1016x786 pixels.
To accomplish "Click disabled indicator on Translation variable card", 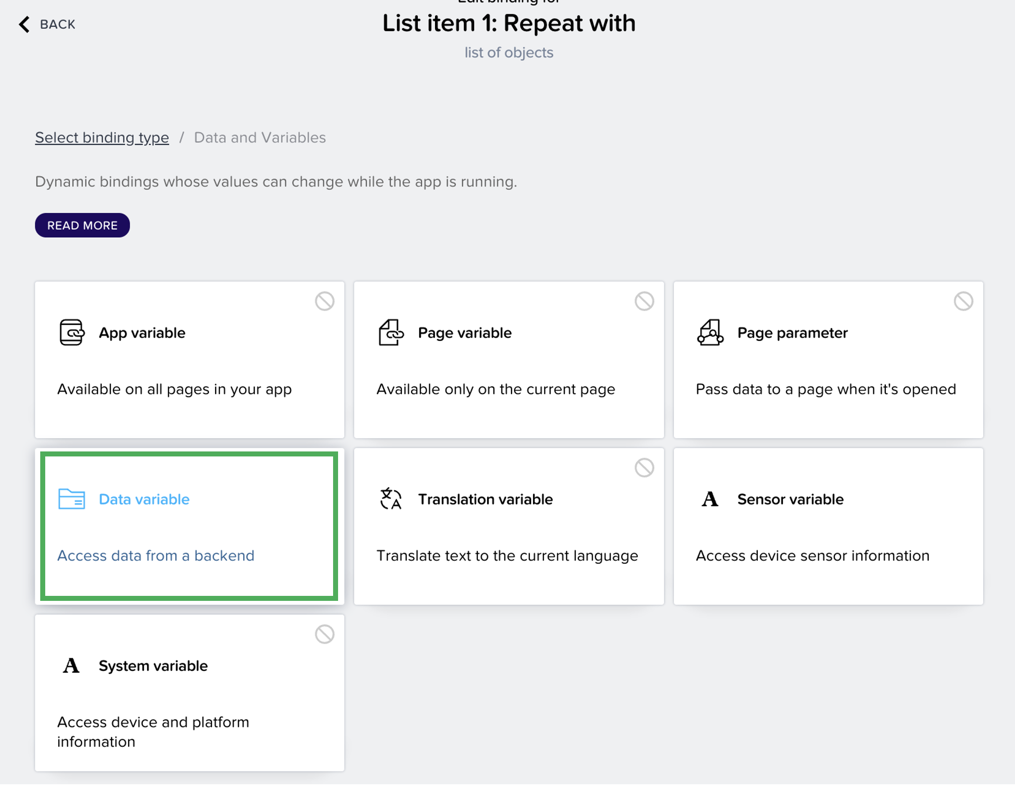I will pos(644,468).
